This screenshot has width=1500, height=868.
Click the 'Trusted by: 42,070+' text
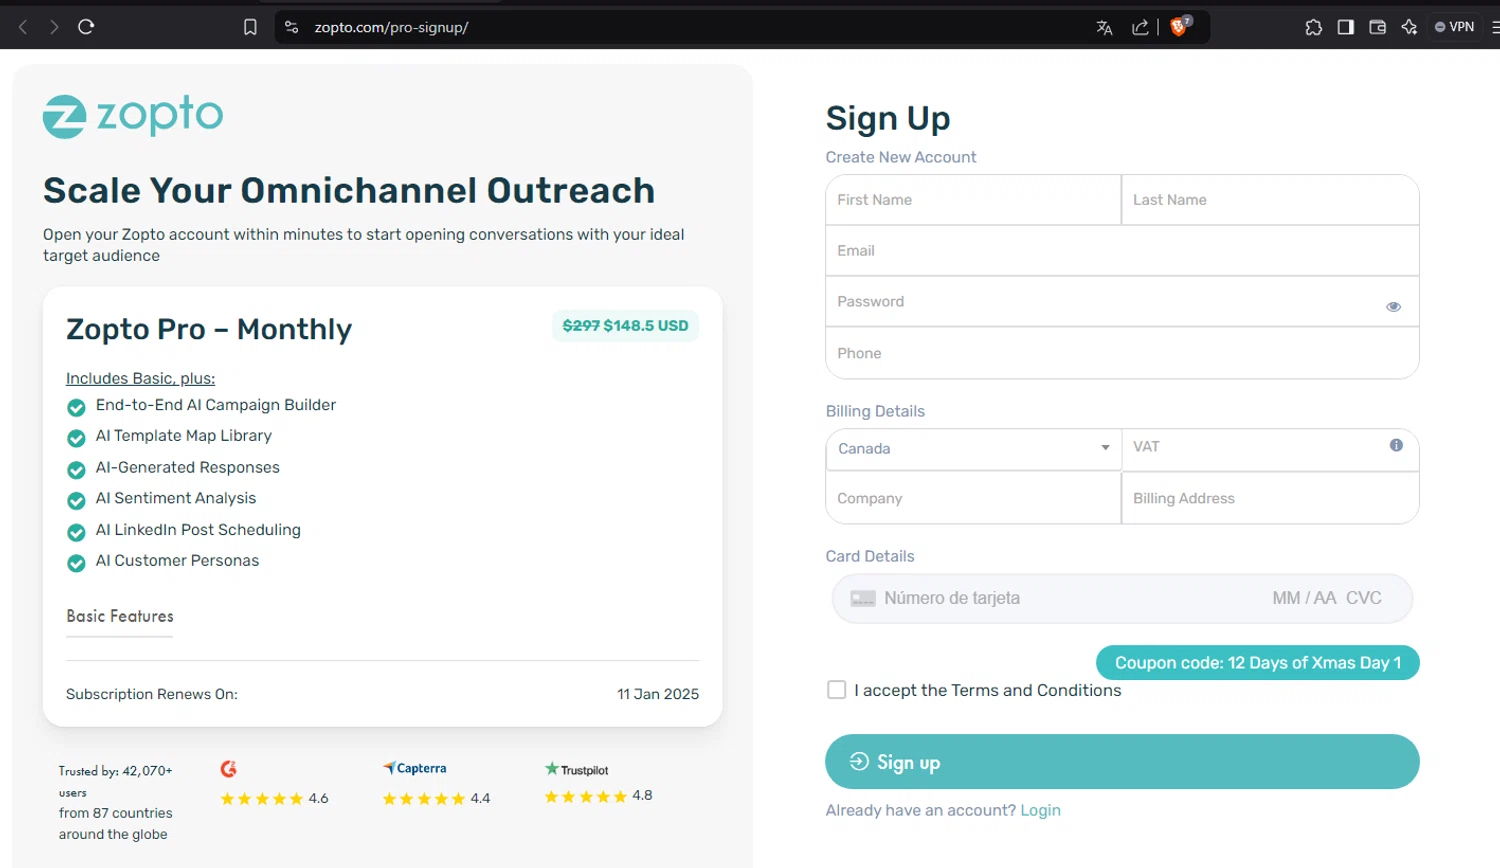point(115,771)
